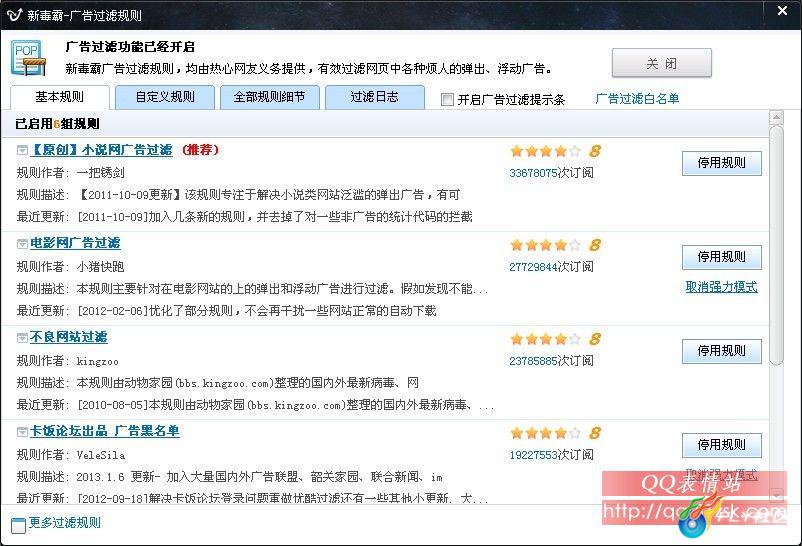This screenshot has height=546, width=802.
Task: Switch to the 自定义规则 tab
Action: tap(165, 97)
